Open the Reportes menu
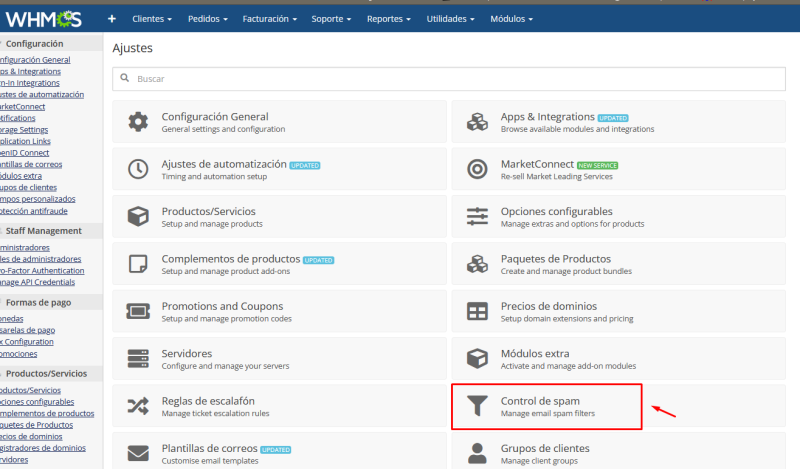Viewport: 800px width, 469px height. [x=391, y=19]
